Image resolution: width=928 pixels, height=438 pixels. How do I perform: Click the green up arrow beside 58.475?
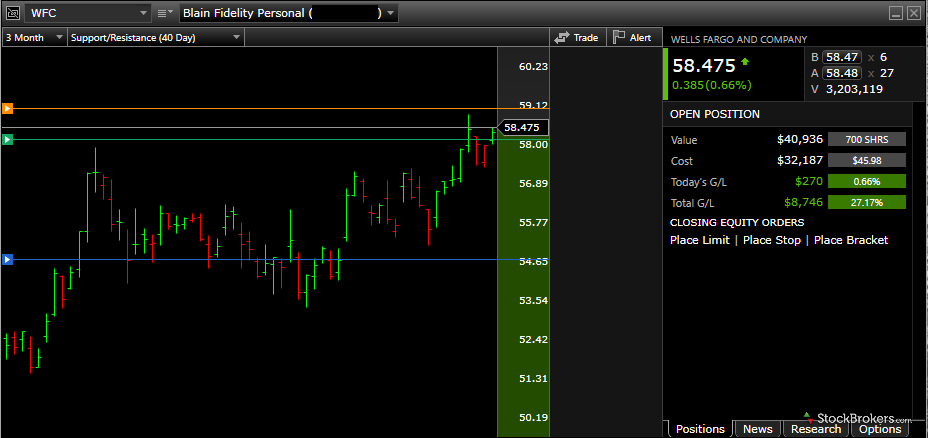745,61
